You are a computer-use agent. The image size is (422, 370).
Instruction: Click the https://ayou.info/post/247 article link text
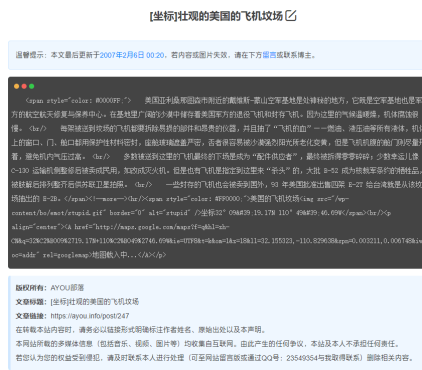pyautogui.click(x=90, y=316)
